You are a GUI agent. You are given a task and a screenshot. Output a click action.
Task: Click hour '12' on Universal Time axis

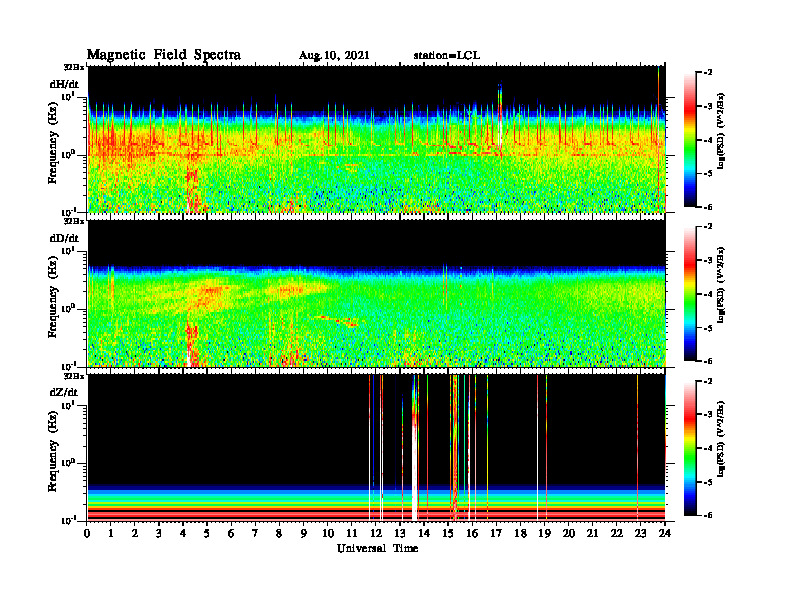click(x=375, y=533)
